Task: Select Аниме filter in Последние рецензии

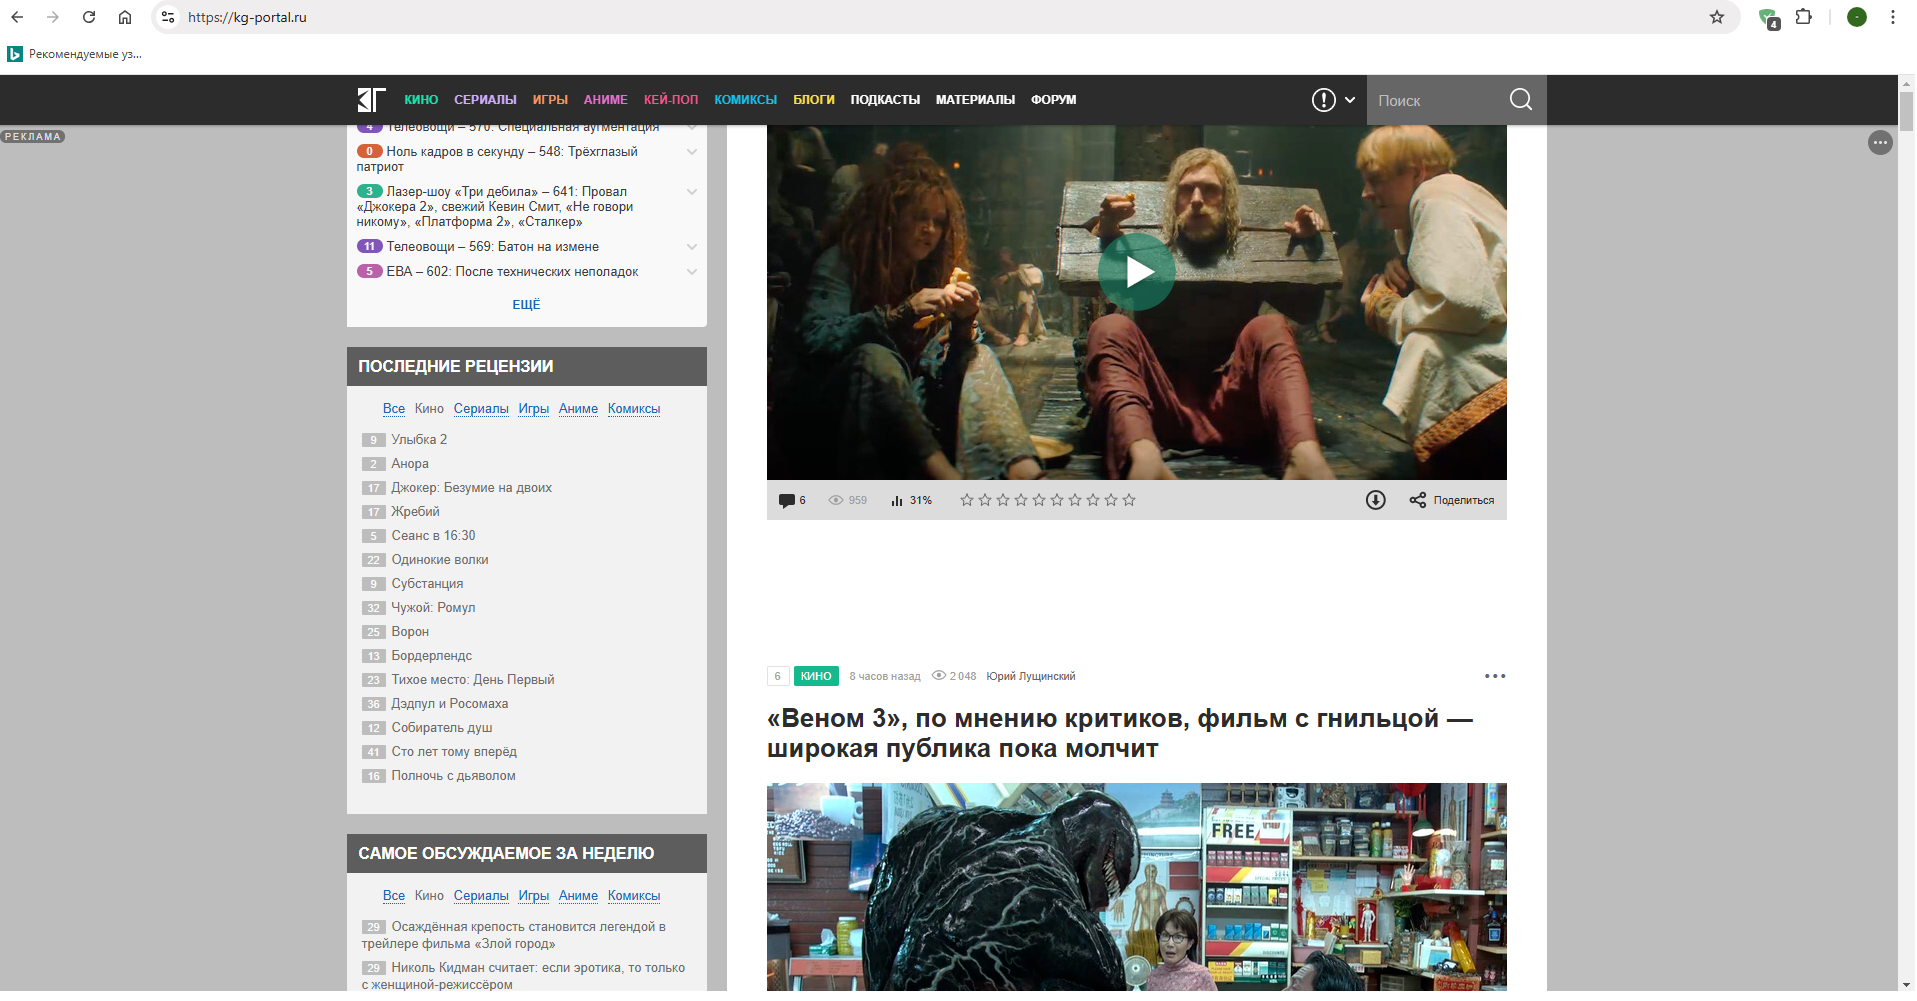Action: click(578, 409)
